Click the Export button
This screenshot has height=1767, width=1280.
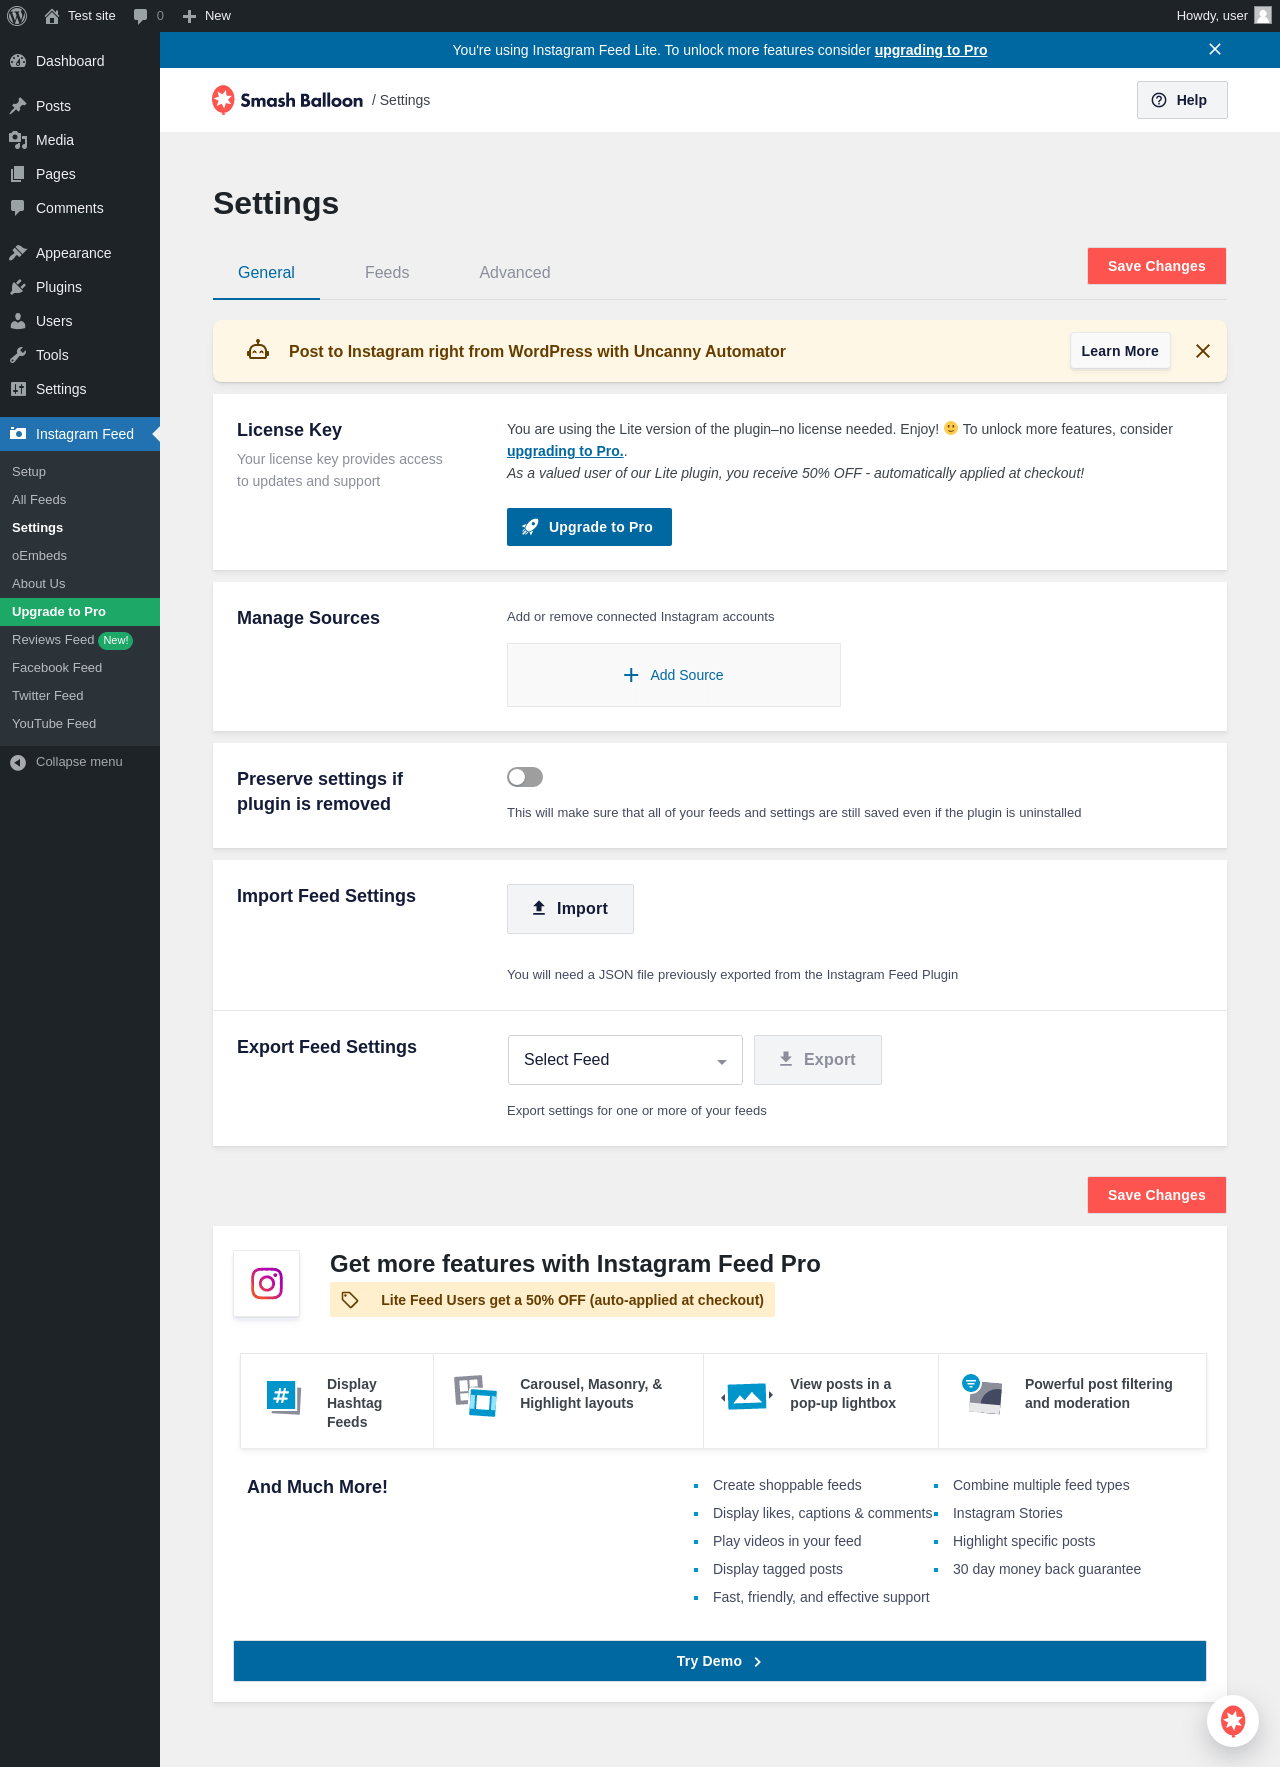tap(818, 1060)
